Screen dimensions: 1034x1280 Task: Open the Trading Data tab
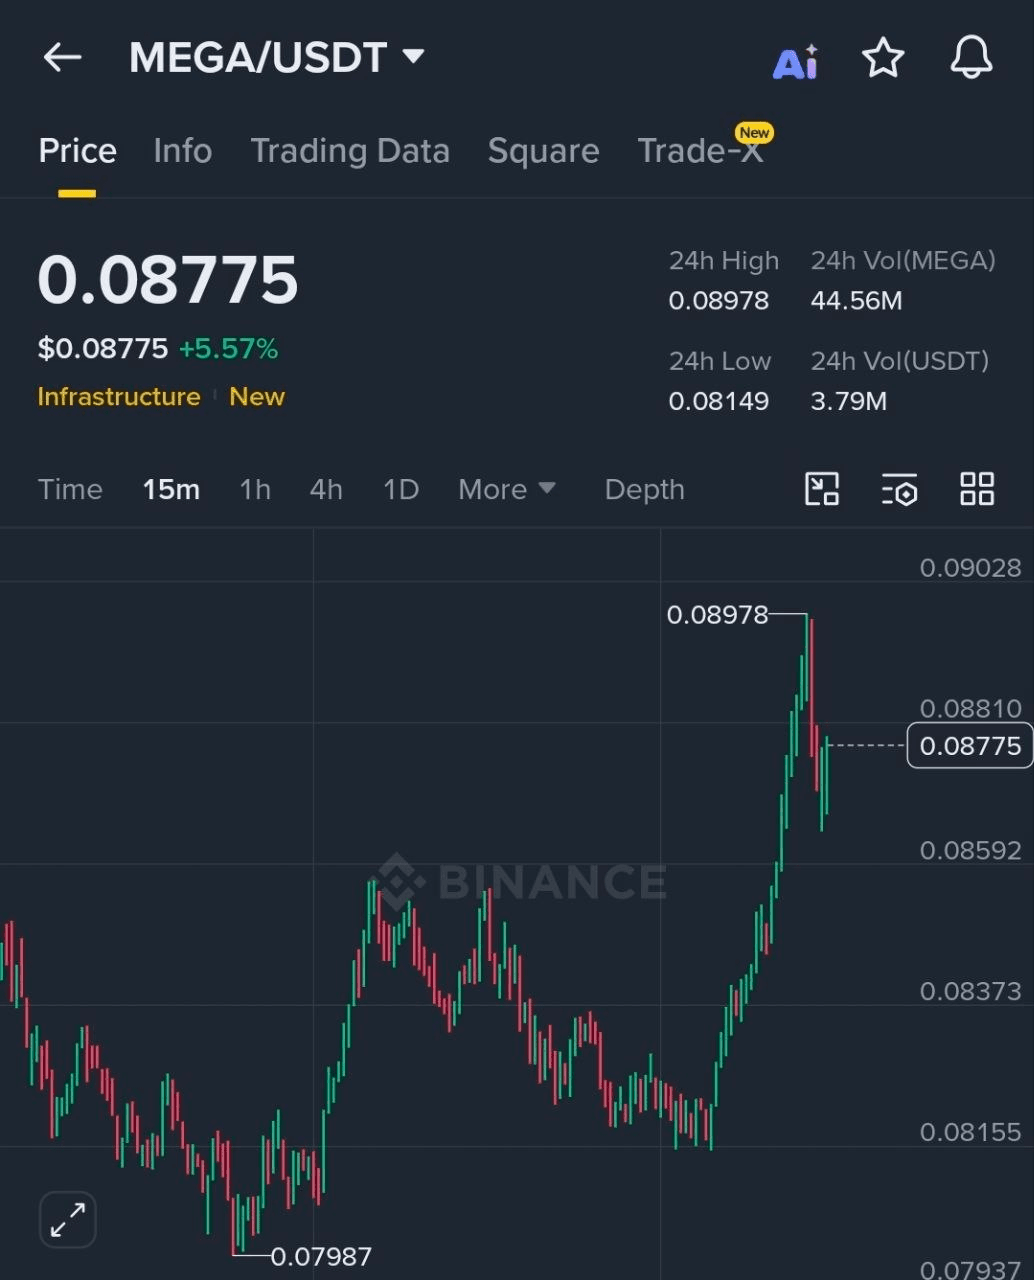(x=350, y=151)
